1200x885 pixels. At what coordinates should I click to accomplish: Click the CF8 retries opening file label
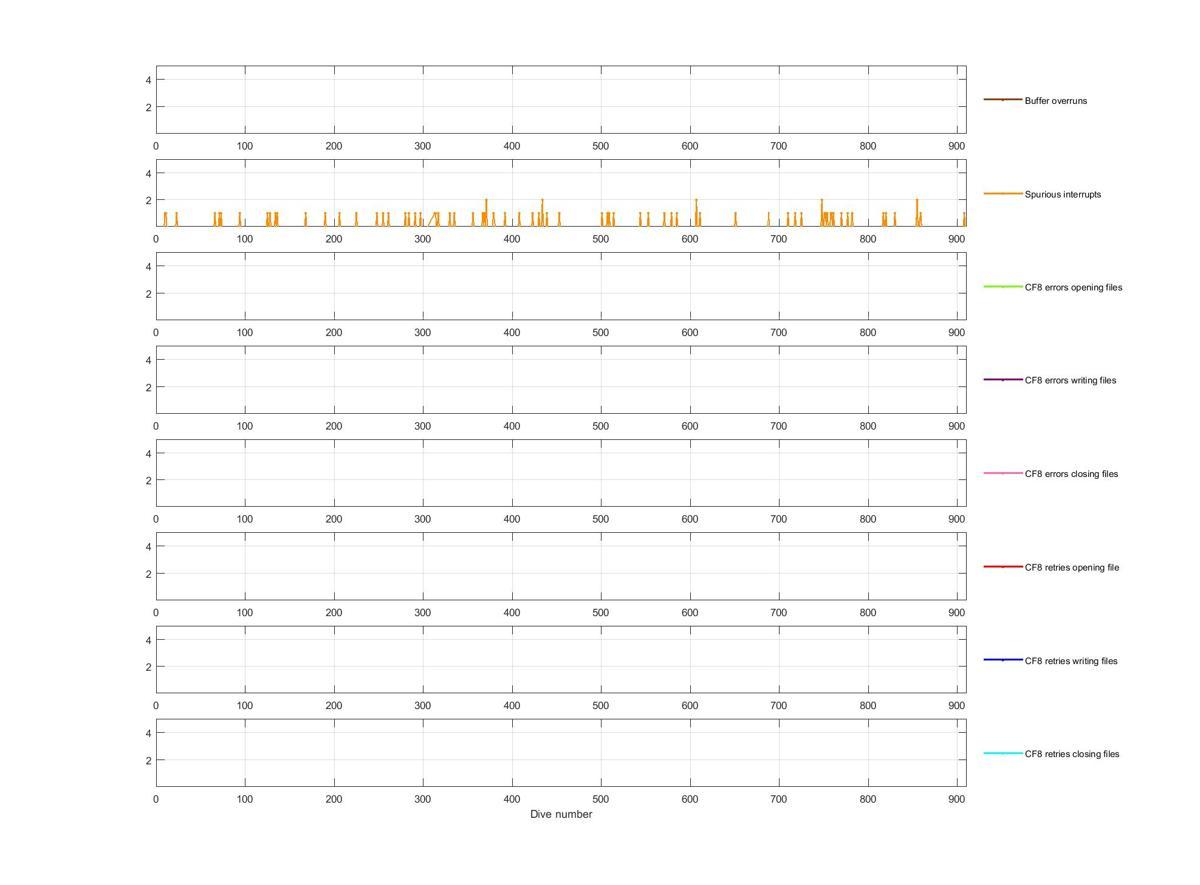pos(1072,567)
